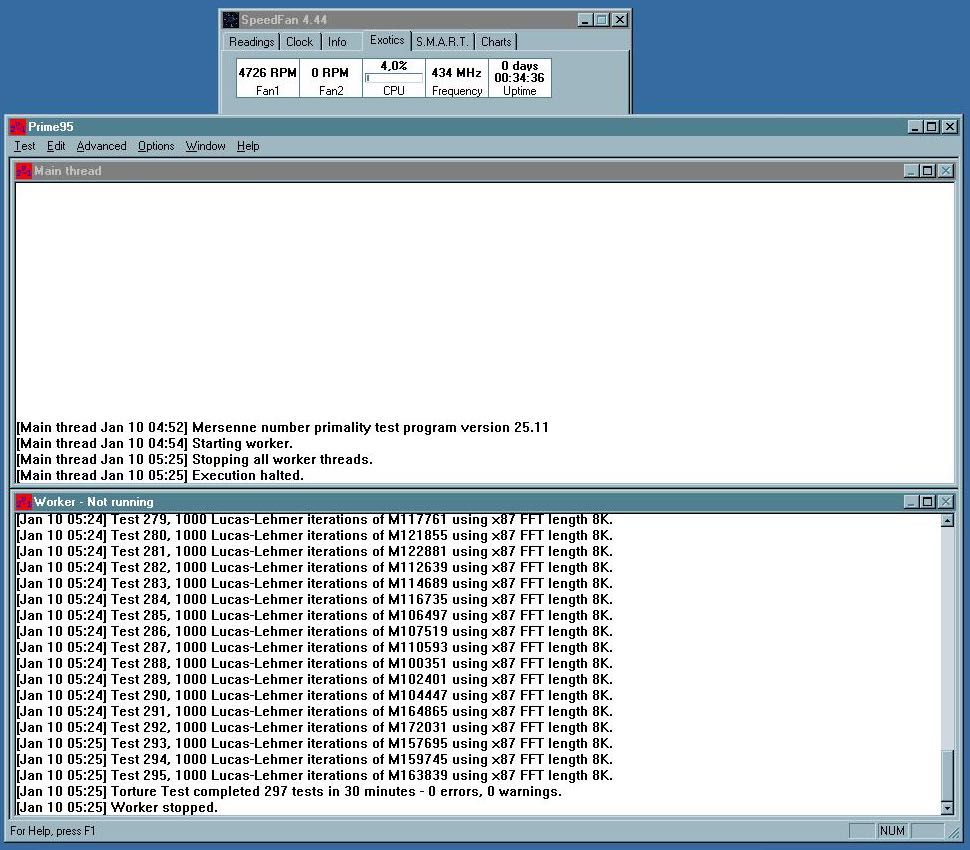The image size is (970, 850).
Task: Minimize the Prime95 main window
Action: pos(916,127)
